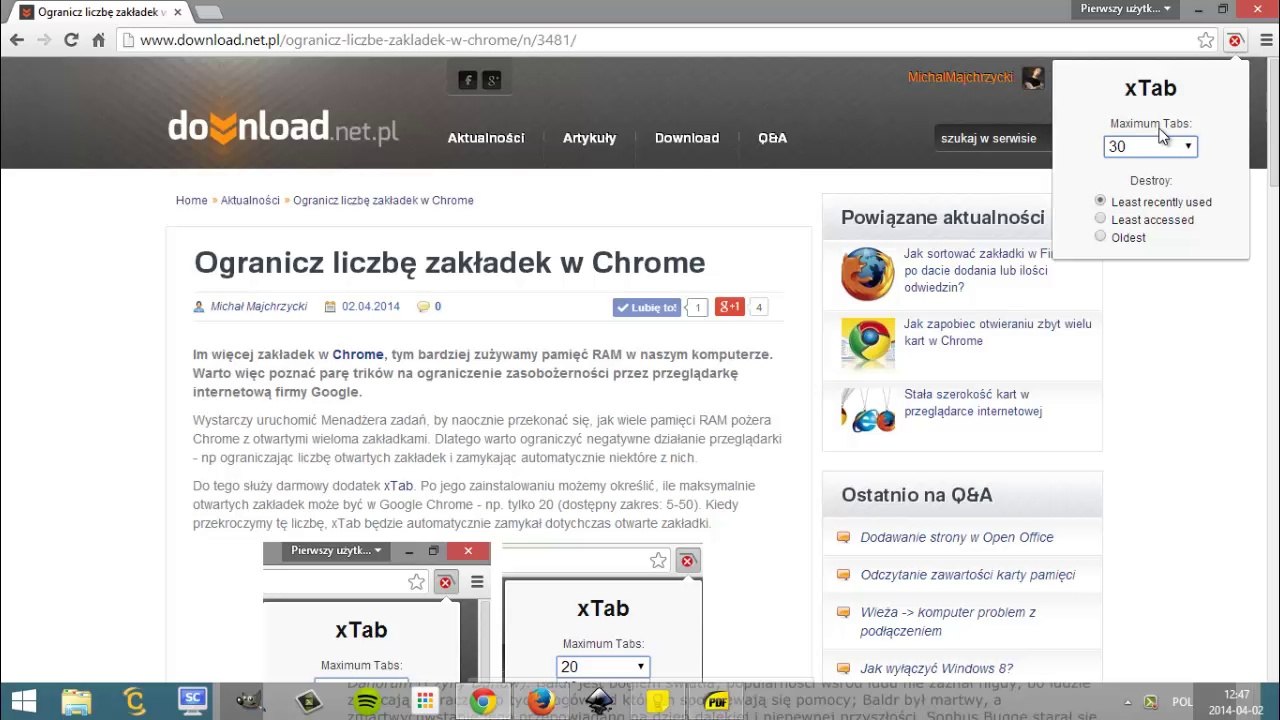The image size is (1280, 720).
Task: Open the colorful grid app on taskbar
Action: click(x=425, y=701)
